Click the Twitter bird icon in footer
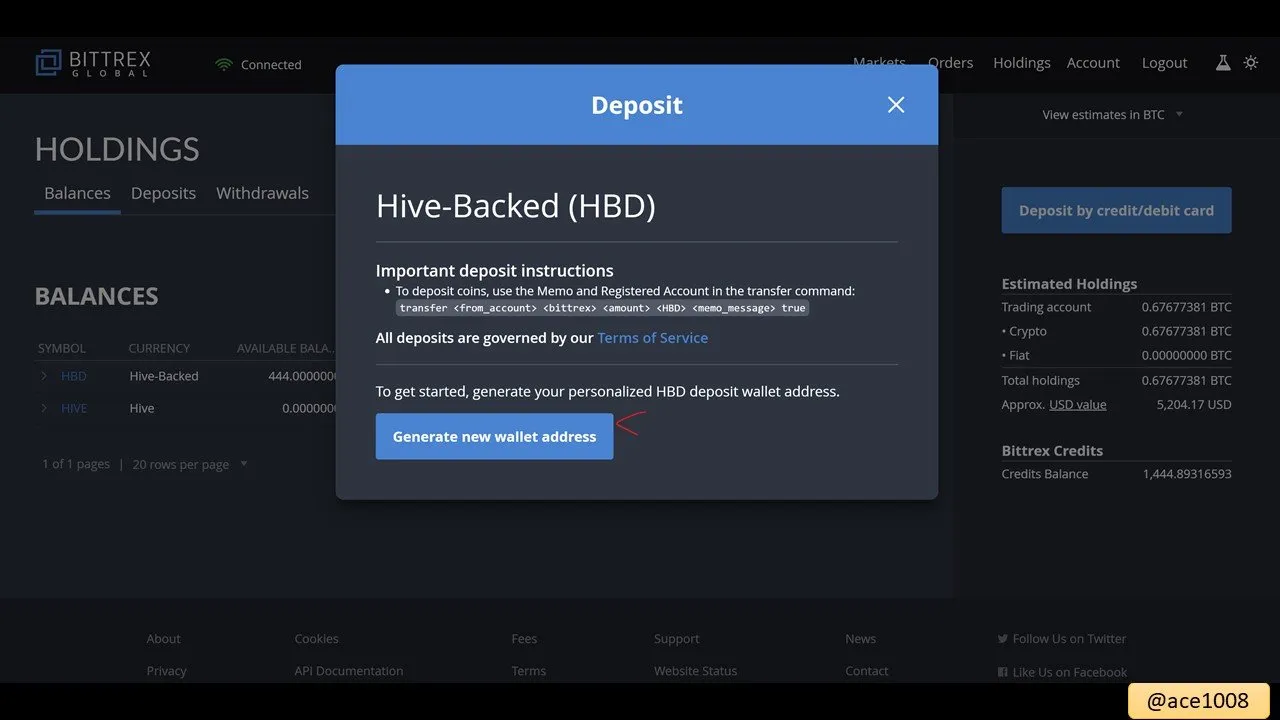This screenshot has height=720, width=1280. 1003,639
